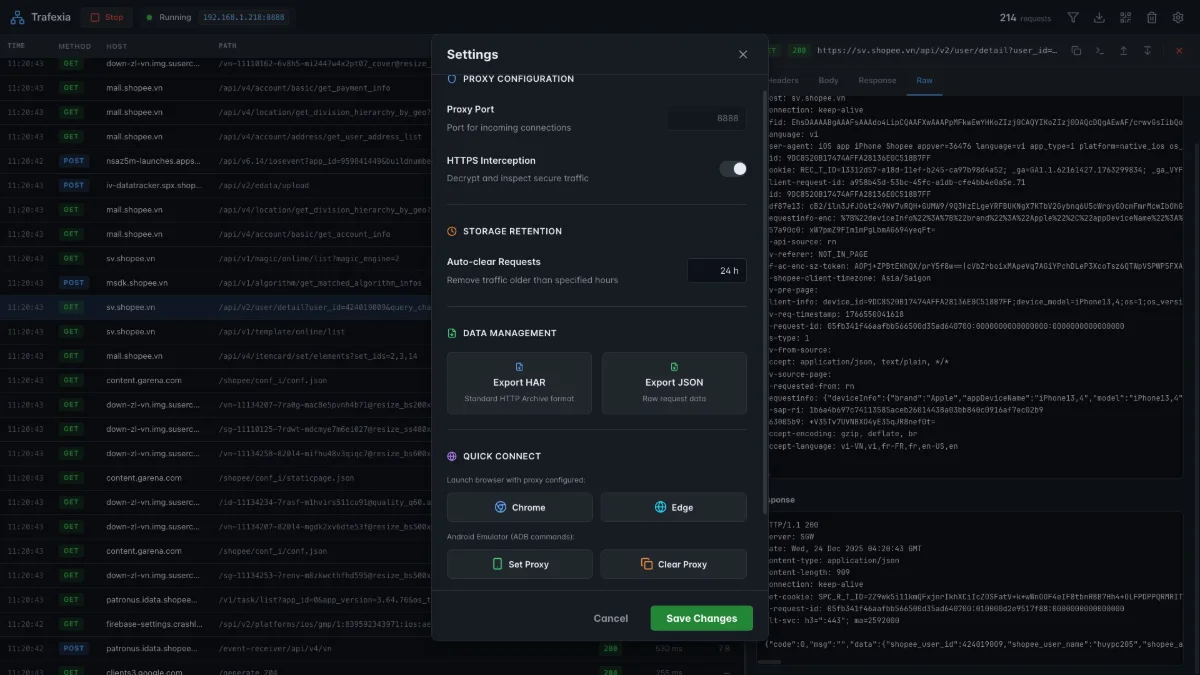
Task: Click the trash icon to clear captured traffic
Action: click(x=1152, y=17)
